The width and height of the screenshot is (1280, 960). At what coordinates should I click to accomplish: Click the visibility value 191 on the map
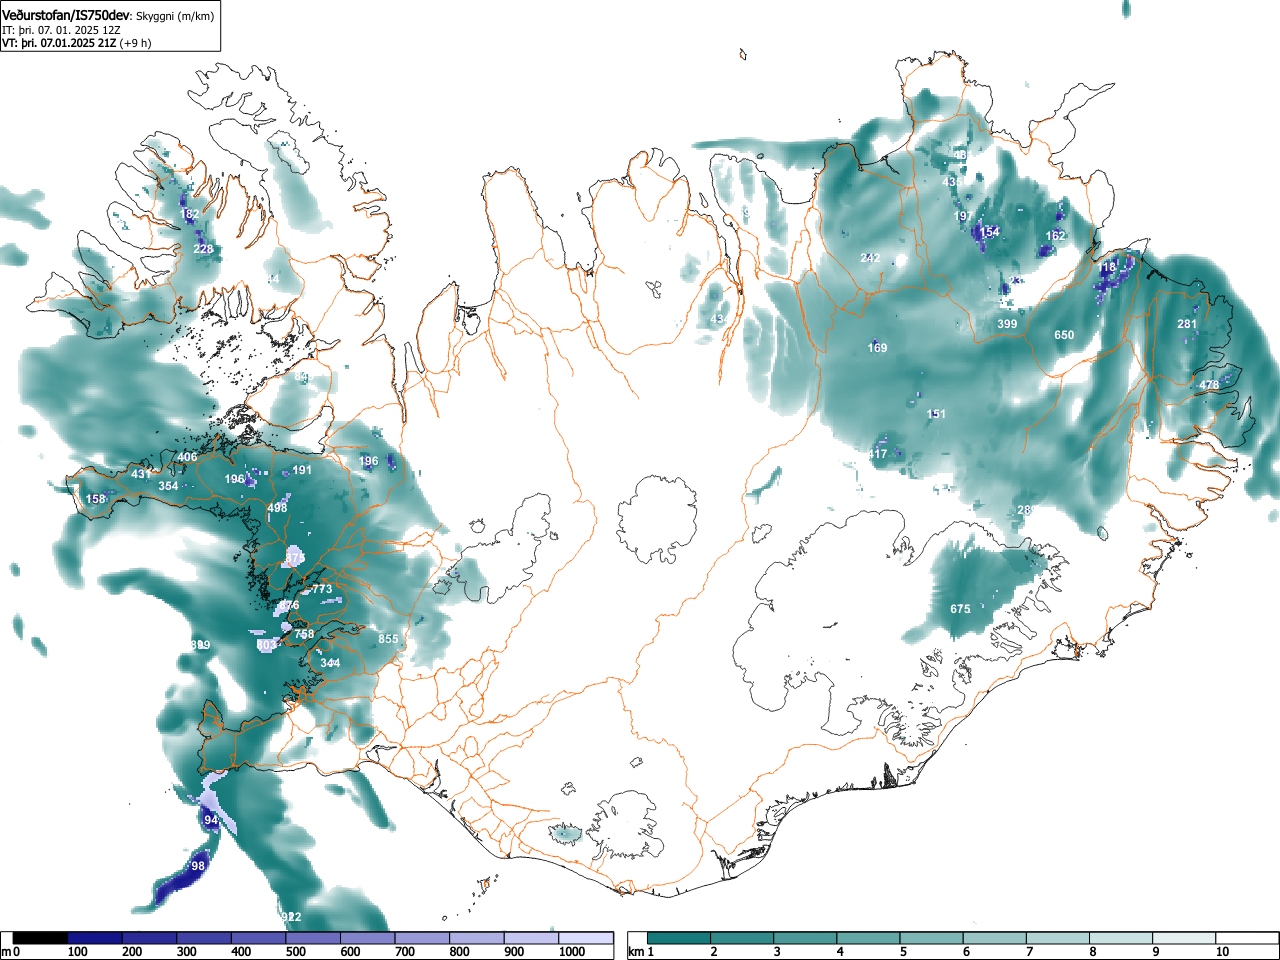point(302,471)
